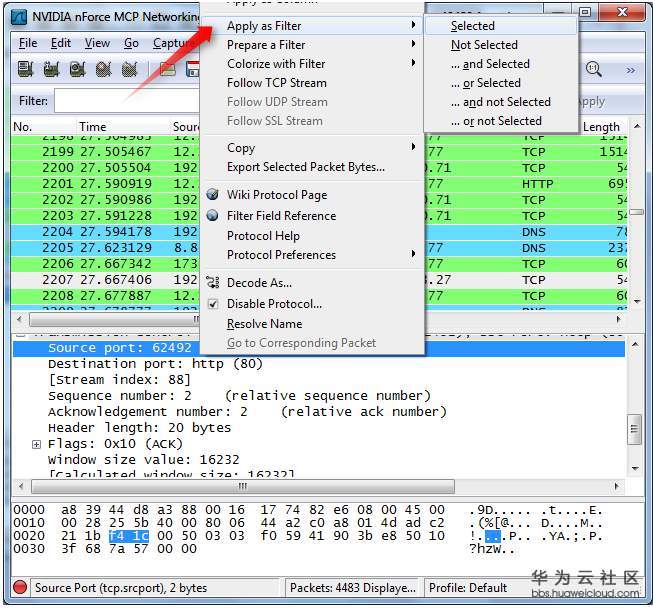
Task: Show hidden toolbar items via chevron
Action: (631, 70)
